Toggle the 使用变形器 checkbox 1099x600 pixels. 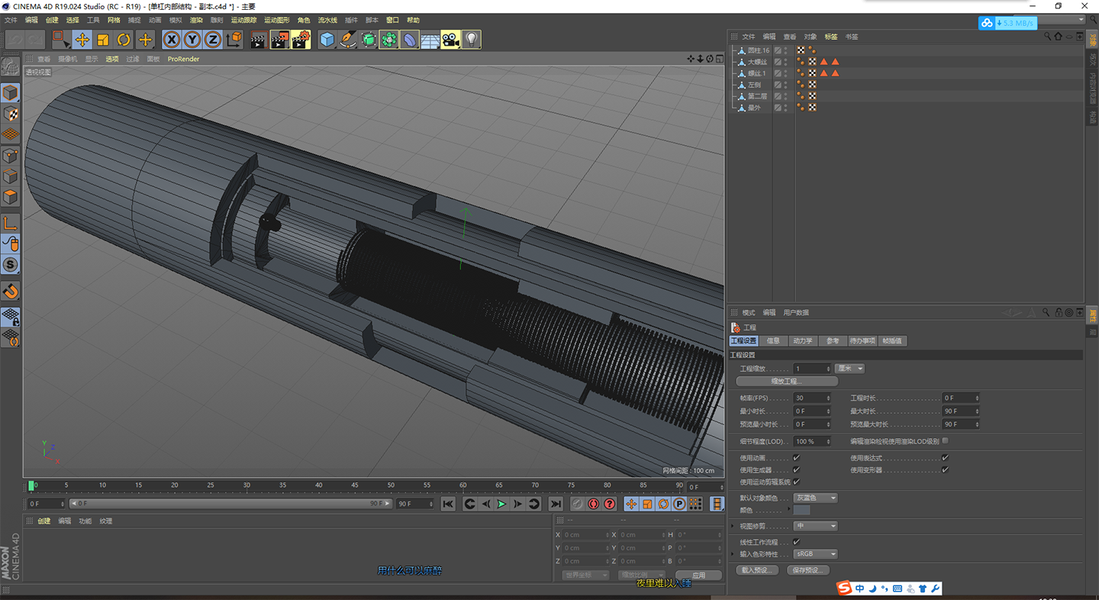tap(945, 470)
